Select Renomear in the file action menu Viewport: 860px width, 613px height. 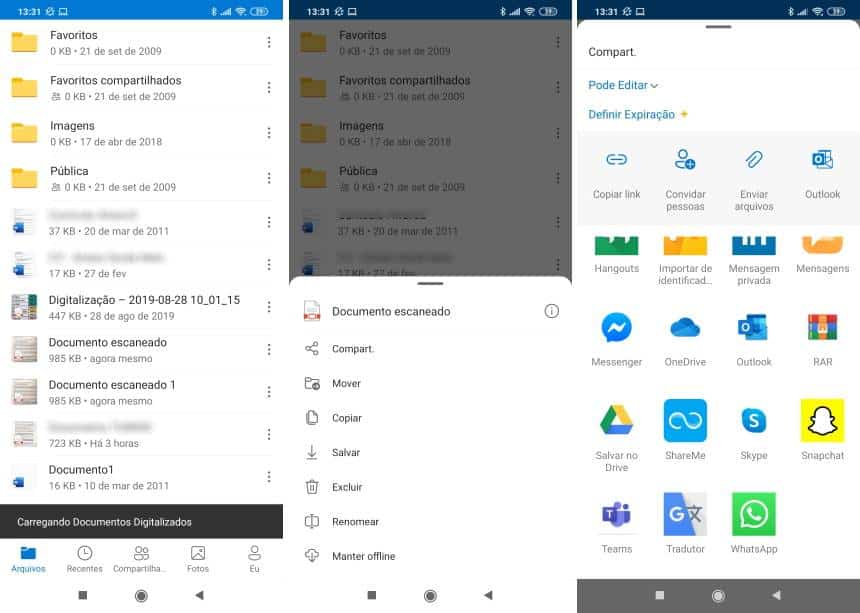click(431, 521)
